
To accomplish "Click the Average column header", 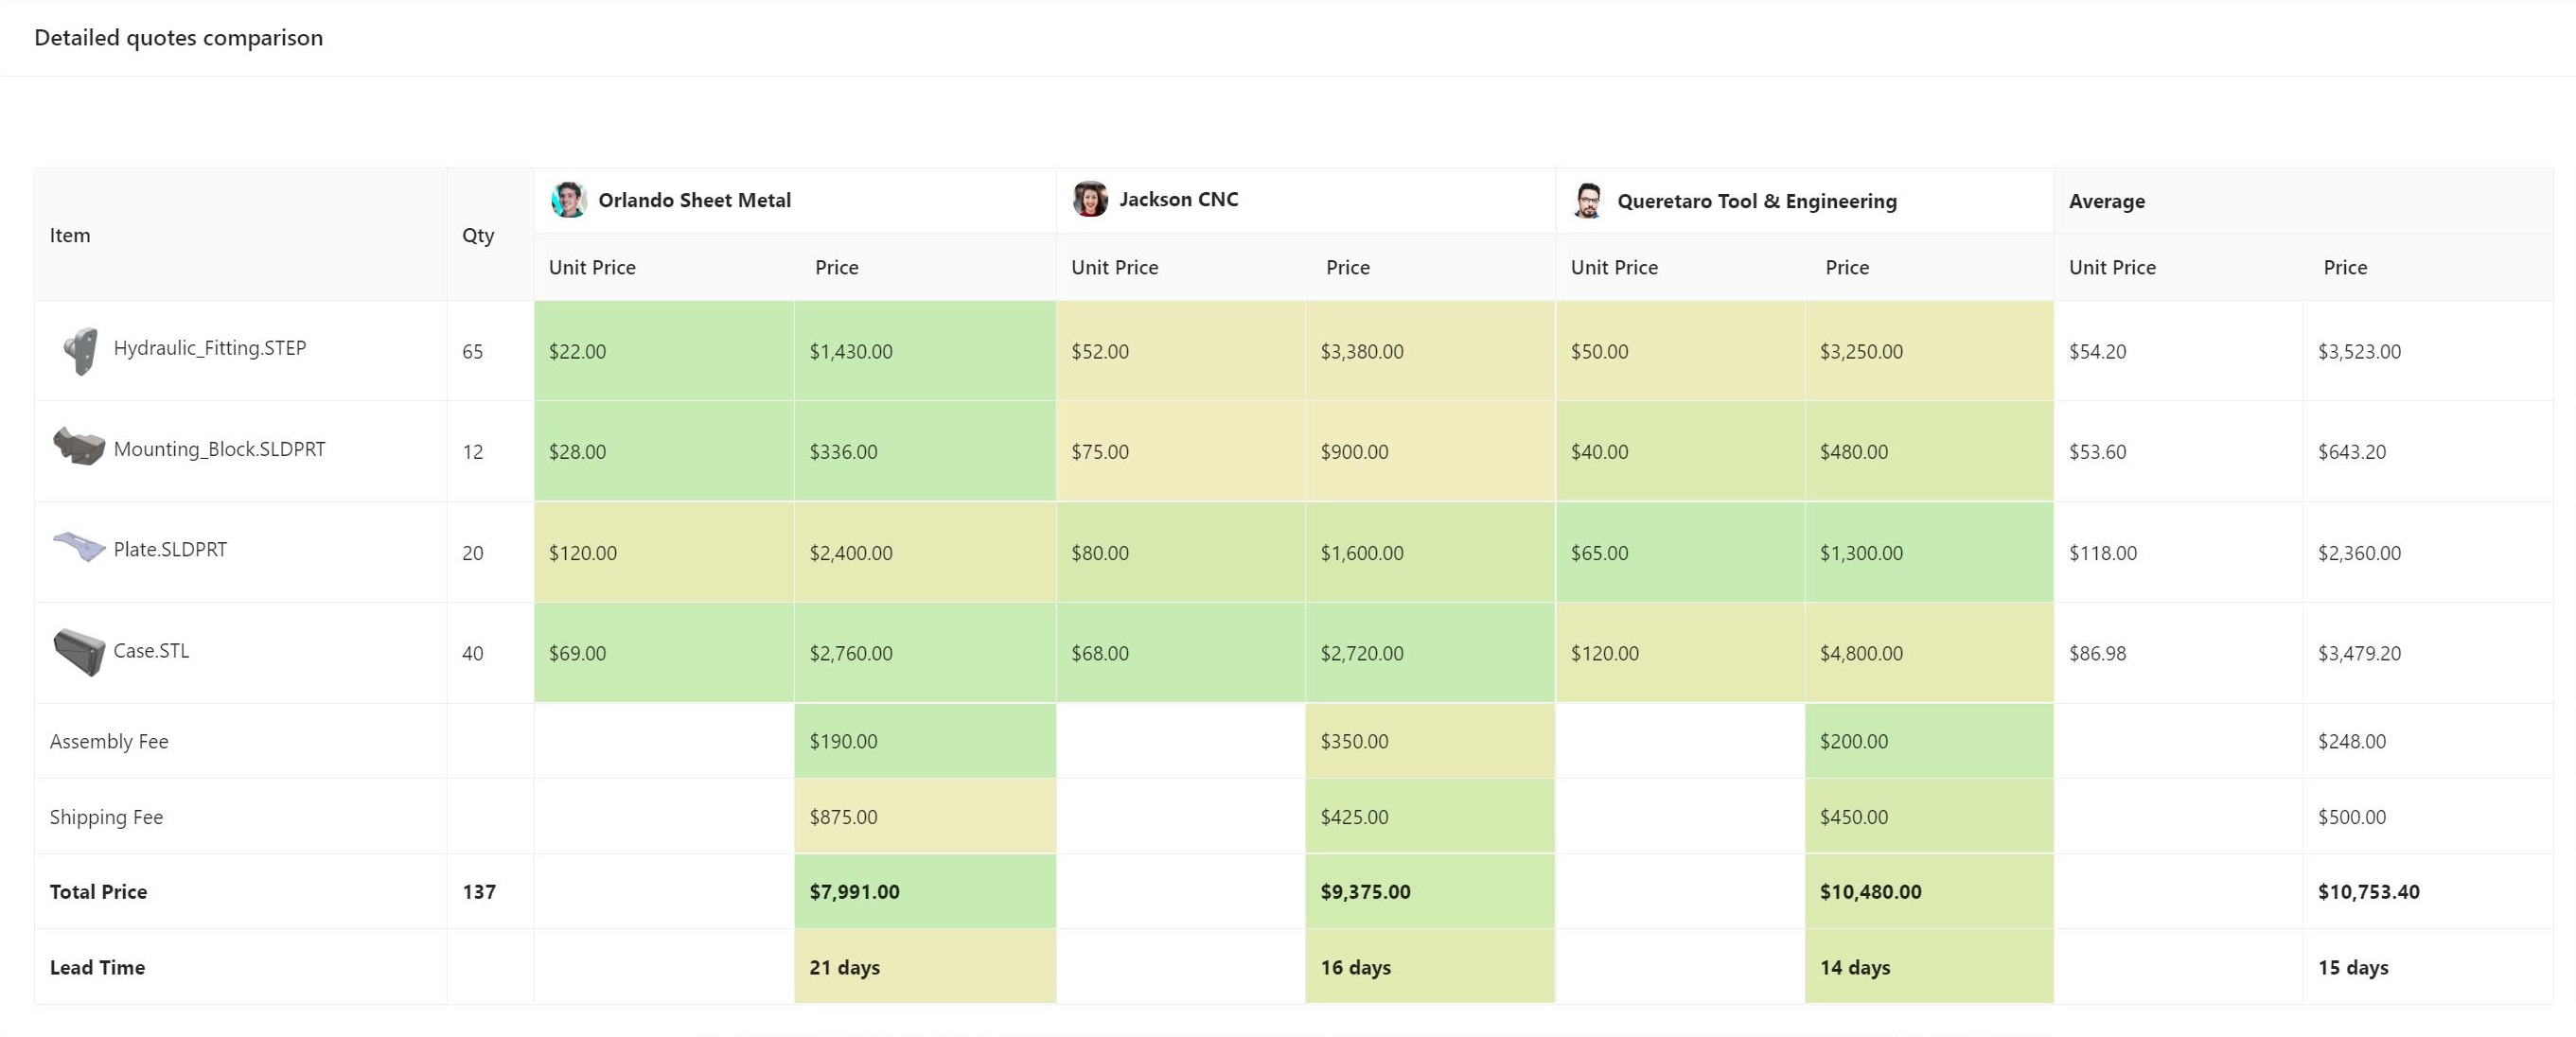I will [2106, 201].
